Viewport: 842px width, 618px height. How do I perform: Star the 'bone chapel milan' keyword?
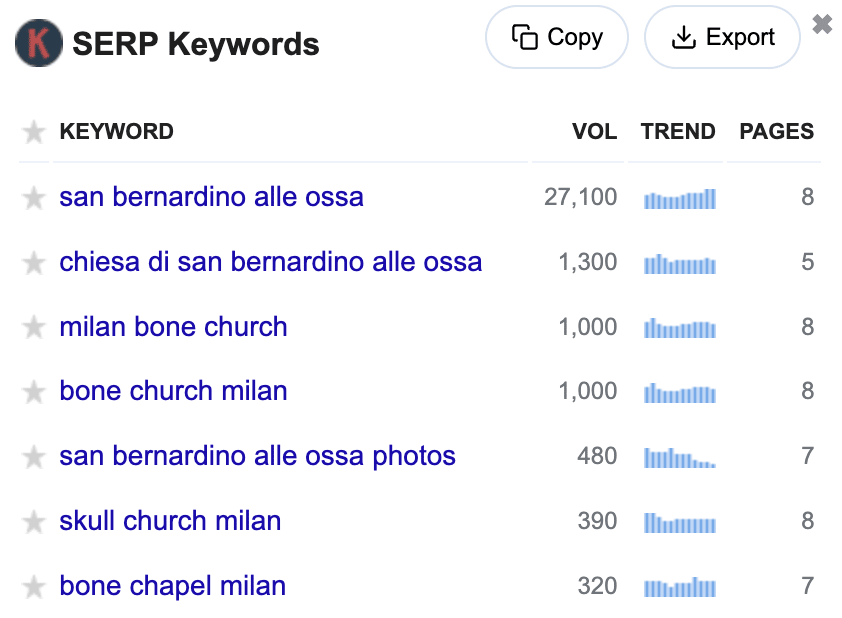click(34, 587)
